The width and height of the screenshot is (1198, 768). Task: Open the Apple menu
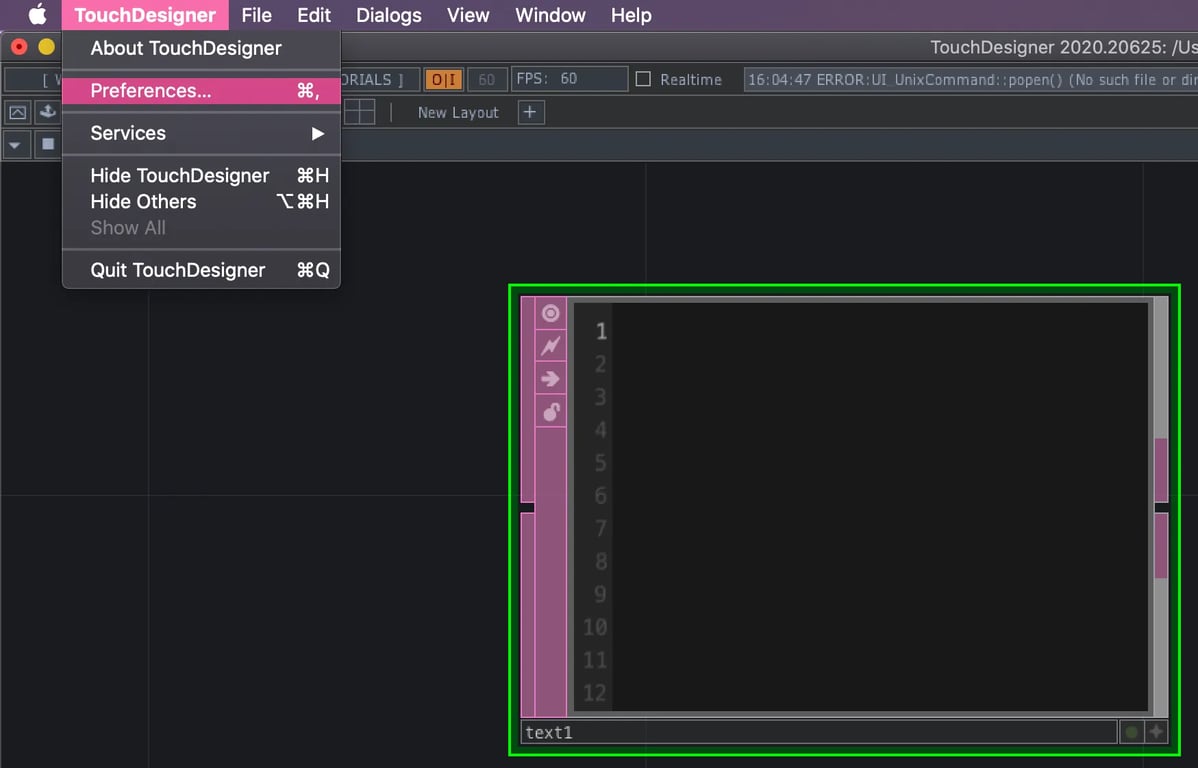tap(37, 15)
